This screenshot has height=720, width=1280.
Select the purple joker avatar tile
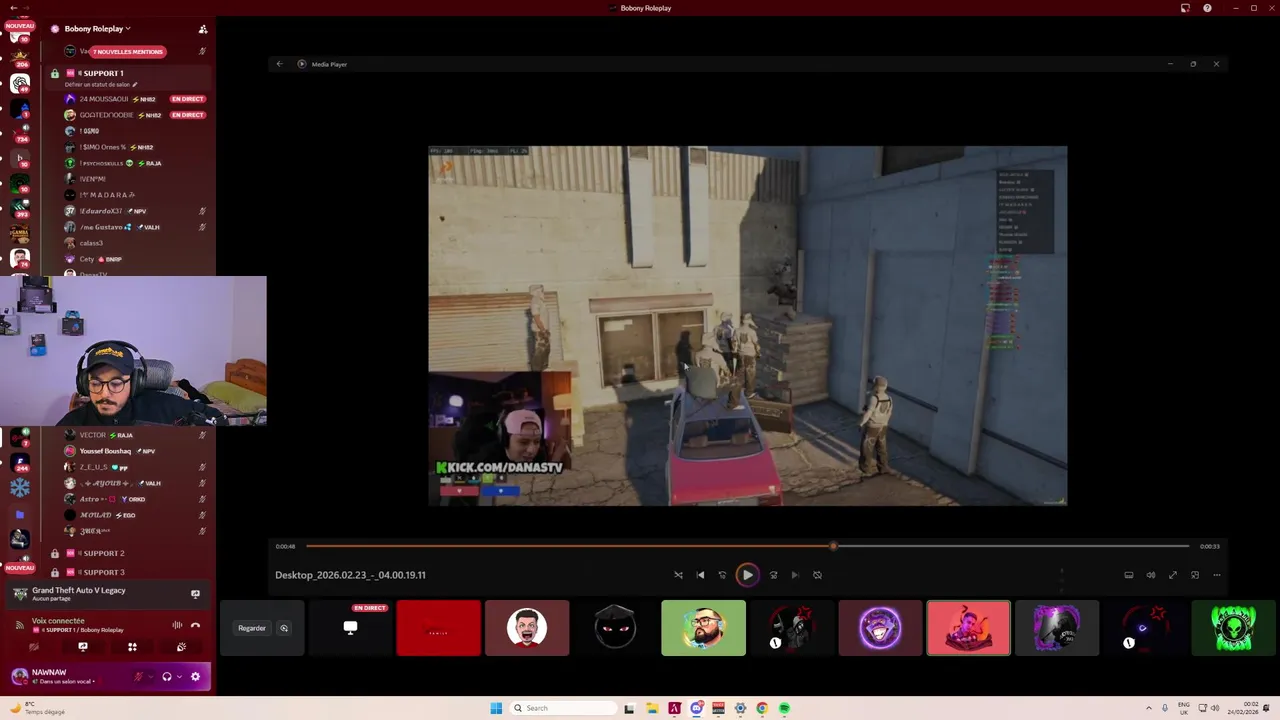pyautogui.click(x=880, y=628)
